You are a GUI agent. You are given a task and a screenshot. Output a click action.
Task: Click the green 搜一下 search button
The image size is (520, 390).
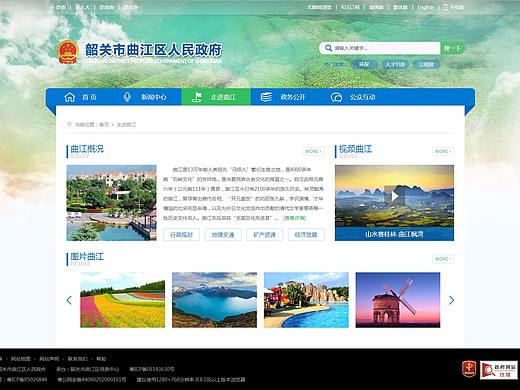click(452, 48)
